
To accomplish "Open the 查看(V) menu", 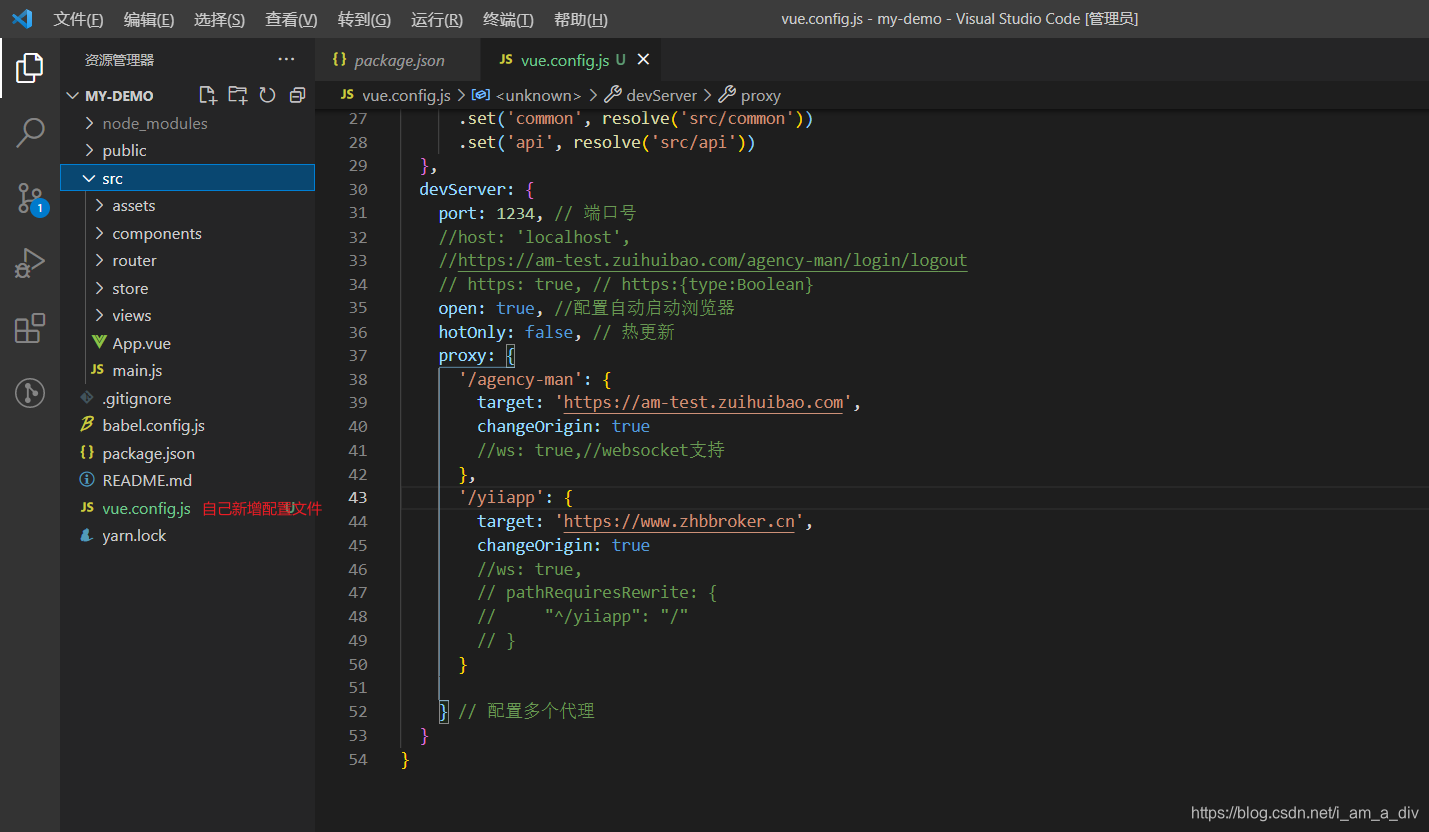I will (291, 20).
